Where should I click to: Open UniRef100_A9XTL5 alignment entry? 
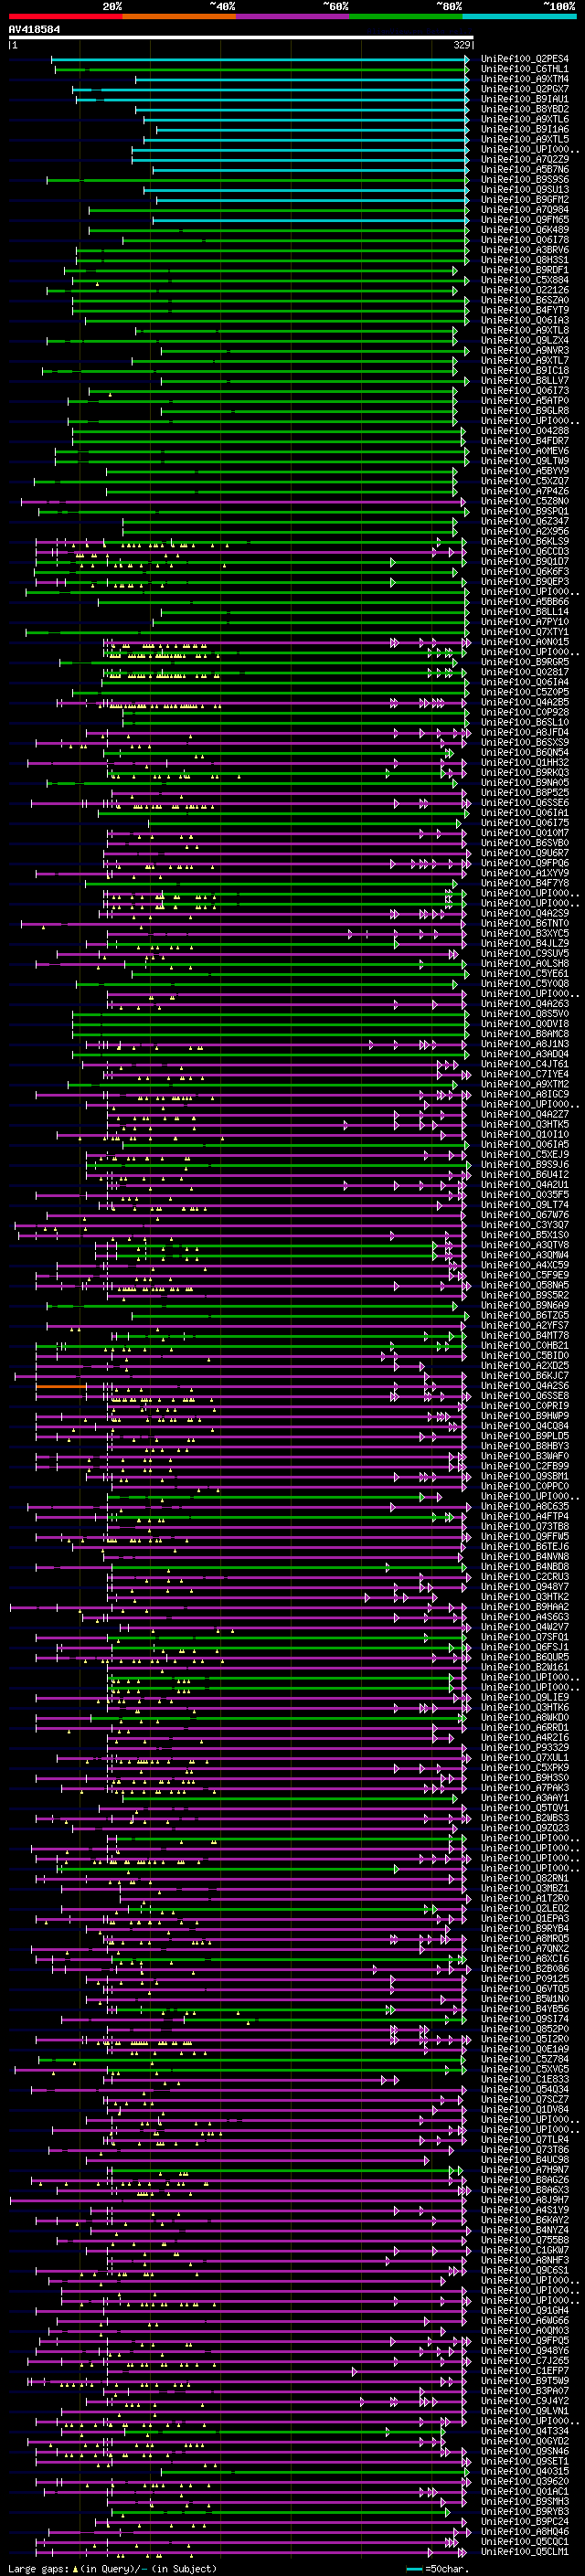[x=525, y=139]
